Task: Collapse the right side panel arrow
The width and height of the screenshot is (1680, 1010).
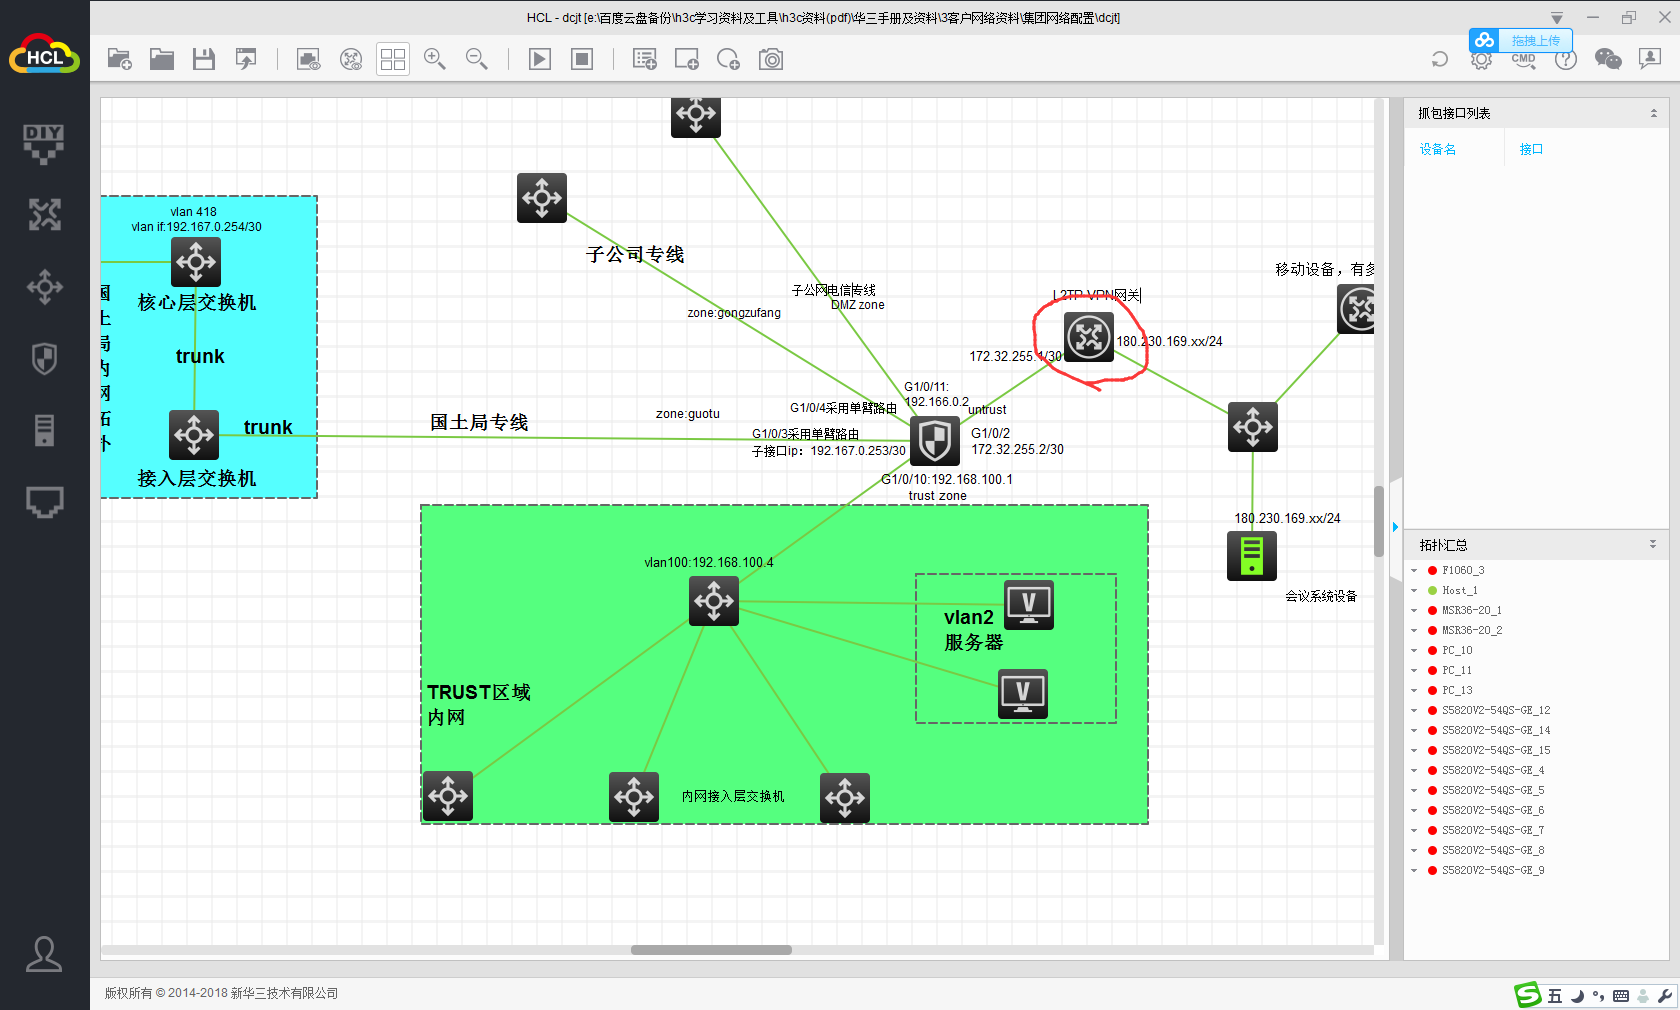Action: (x=1395, y=527)
